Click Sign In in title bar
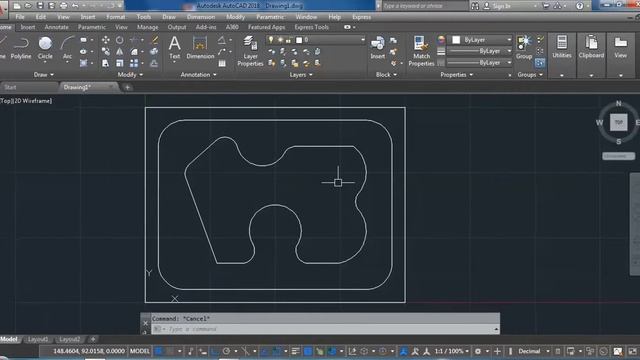The image size is (640, 360). point(502,6)
